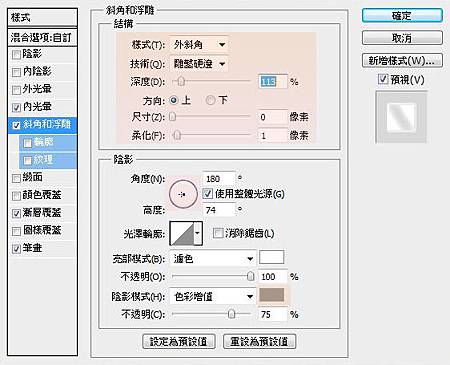Click the 尺寸 size slider handle
This screenshot has width=450, height=365.
(x=173, y=117)
